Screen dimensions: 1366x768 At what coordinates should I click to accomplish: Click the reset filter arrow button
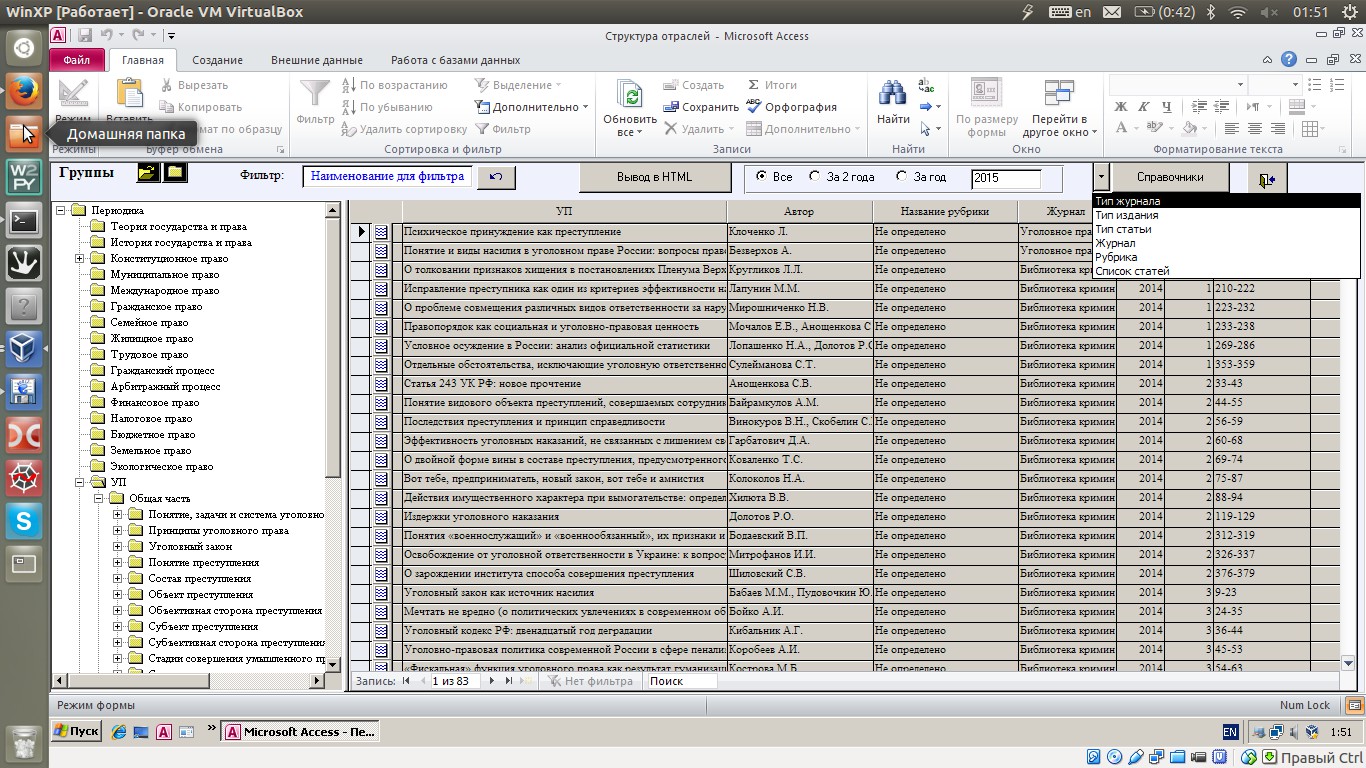[x=496, y=177]
